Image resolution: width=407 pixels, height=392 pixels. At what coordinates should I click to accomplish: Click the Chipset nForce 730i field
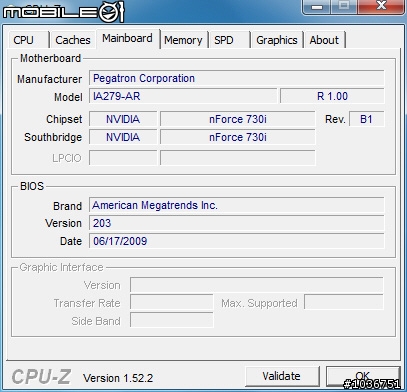click(238, 119)
